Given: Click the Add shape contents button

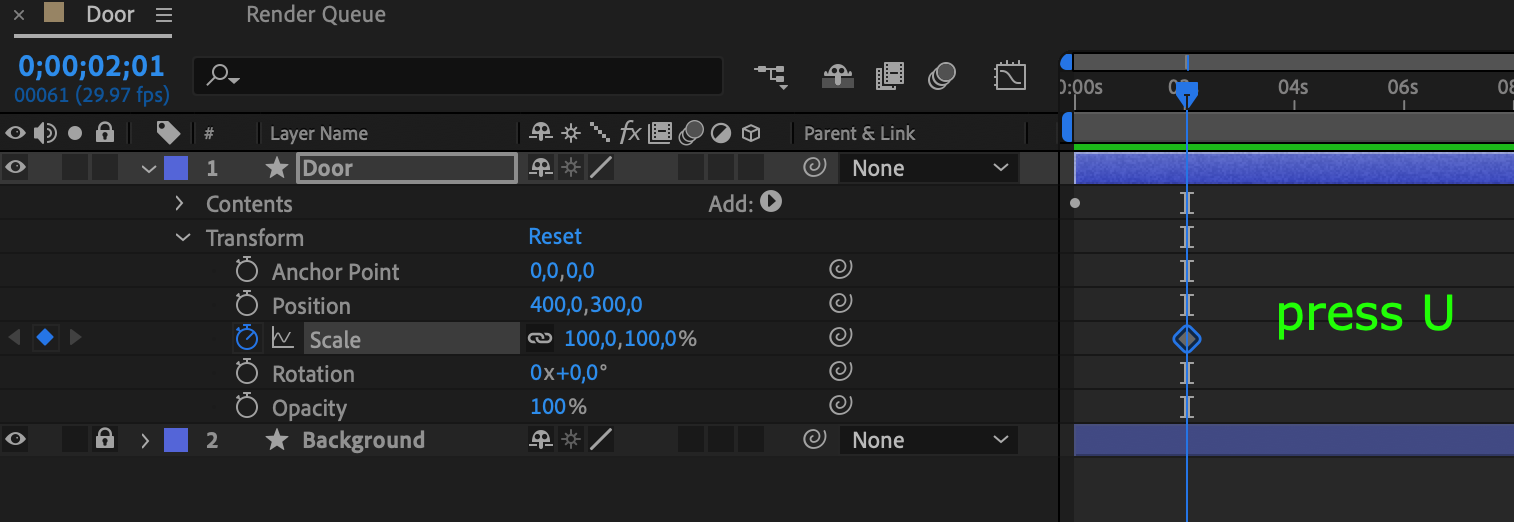Looking at the screenshot, I should click(771, 202).
